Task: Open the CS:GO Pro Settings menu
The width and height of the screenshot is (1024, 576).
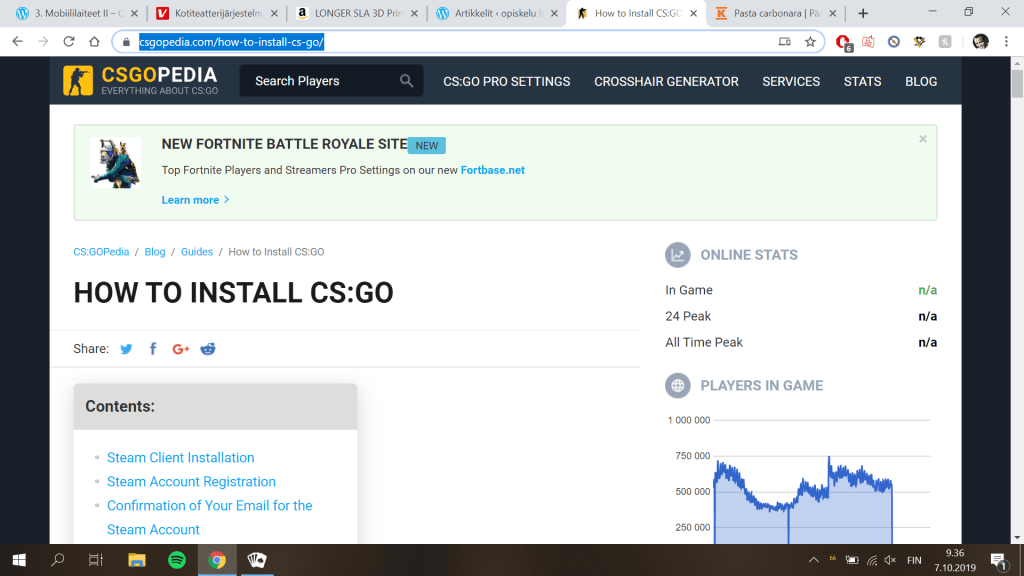Action: click(506, 81)
